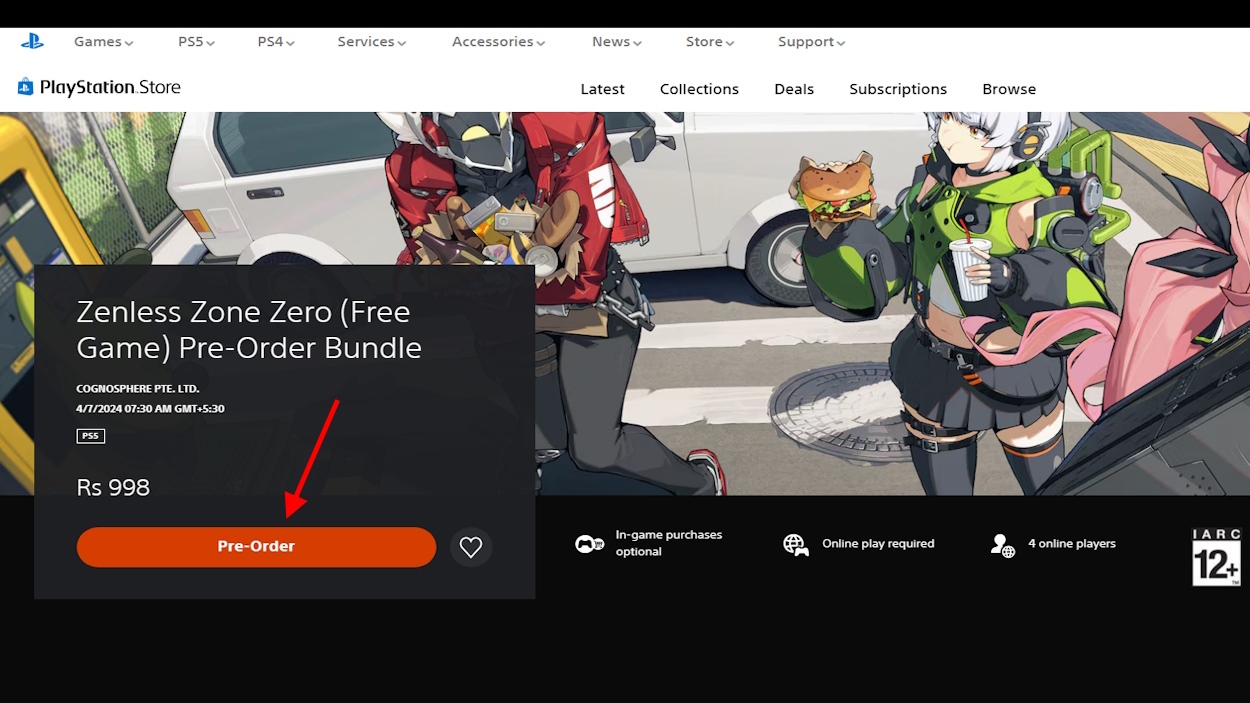The width and height of the screenshot is (1250, 703).
Task: Select the online play required globe icon
Action: (x=795, y=543)
